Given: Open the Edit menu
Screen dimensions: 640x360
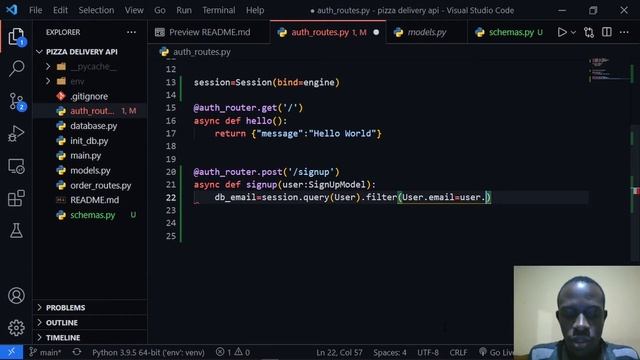Looking at the screenshot, I should [60, 10].
